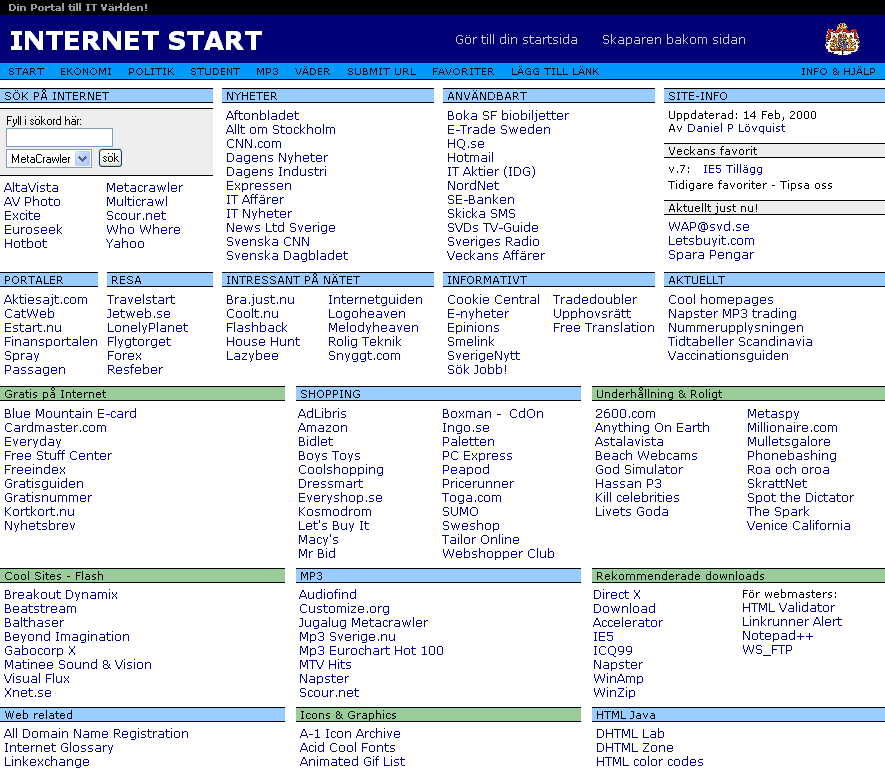The height and width of the screenshot is (769, 885).
Task: Open the Free Translation link
Action: (604, 327)
